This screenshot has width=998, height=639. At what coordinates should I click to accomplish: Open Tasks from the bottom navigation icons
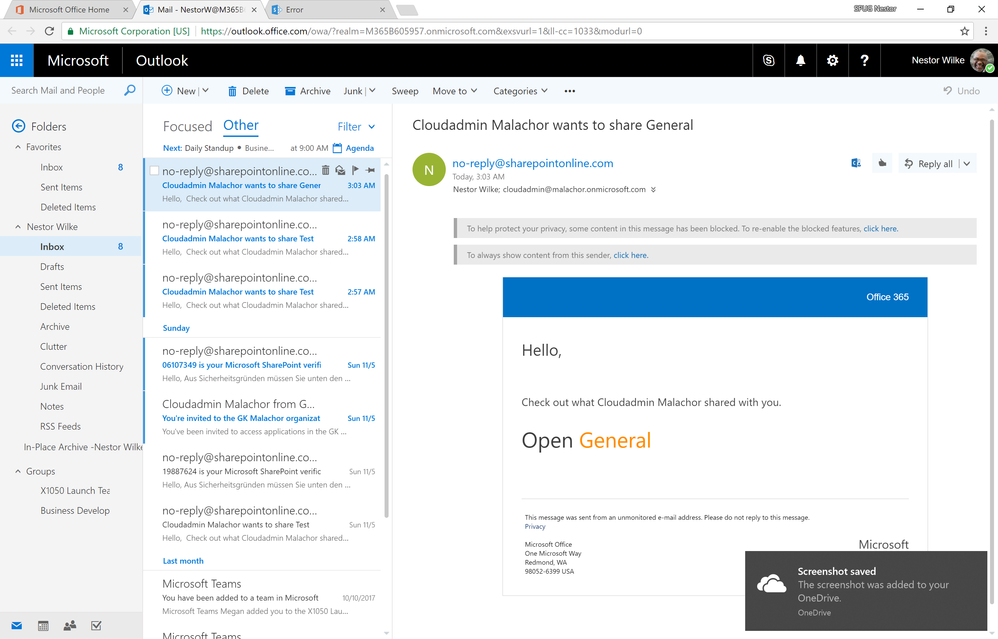(x=96, y=626)
